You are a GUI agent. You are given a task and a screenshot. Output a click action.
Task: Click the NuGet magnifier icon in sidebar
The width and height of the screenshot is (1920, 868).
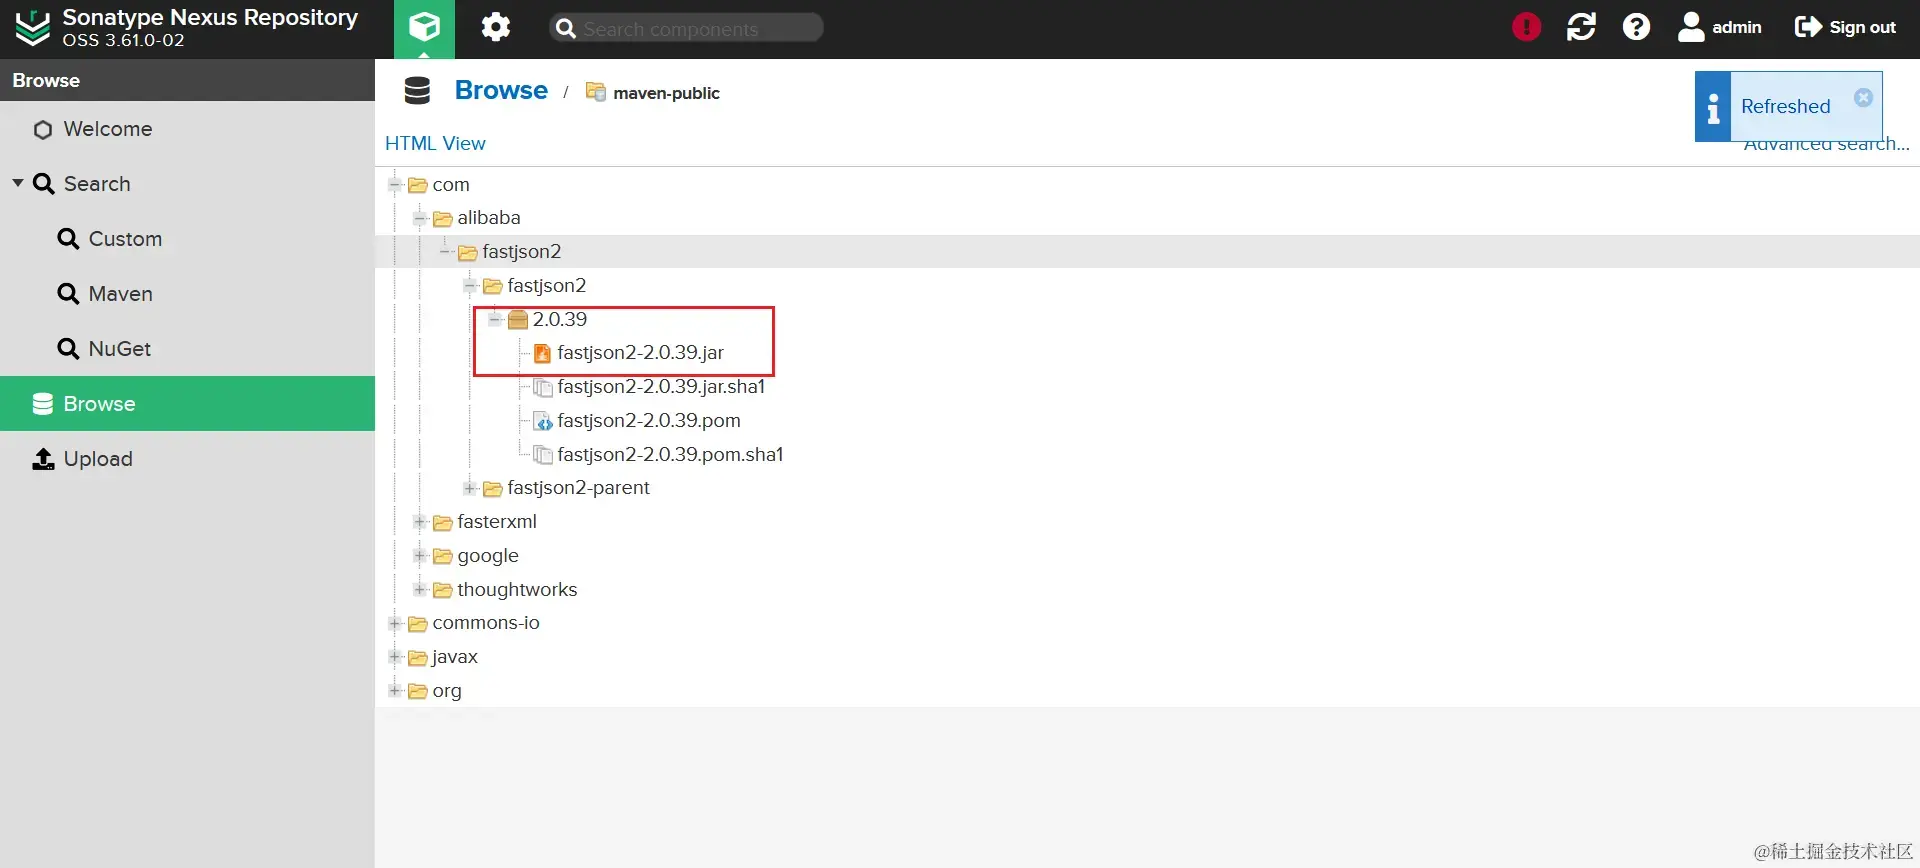[x=68, y=349]
